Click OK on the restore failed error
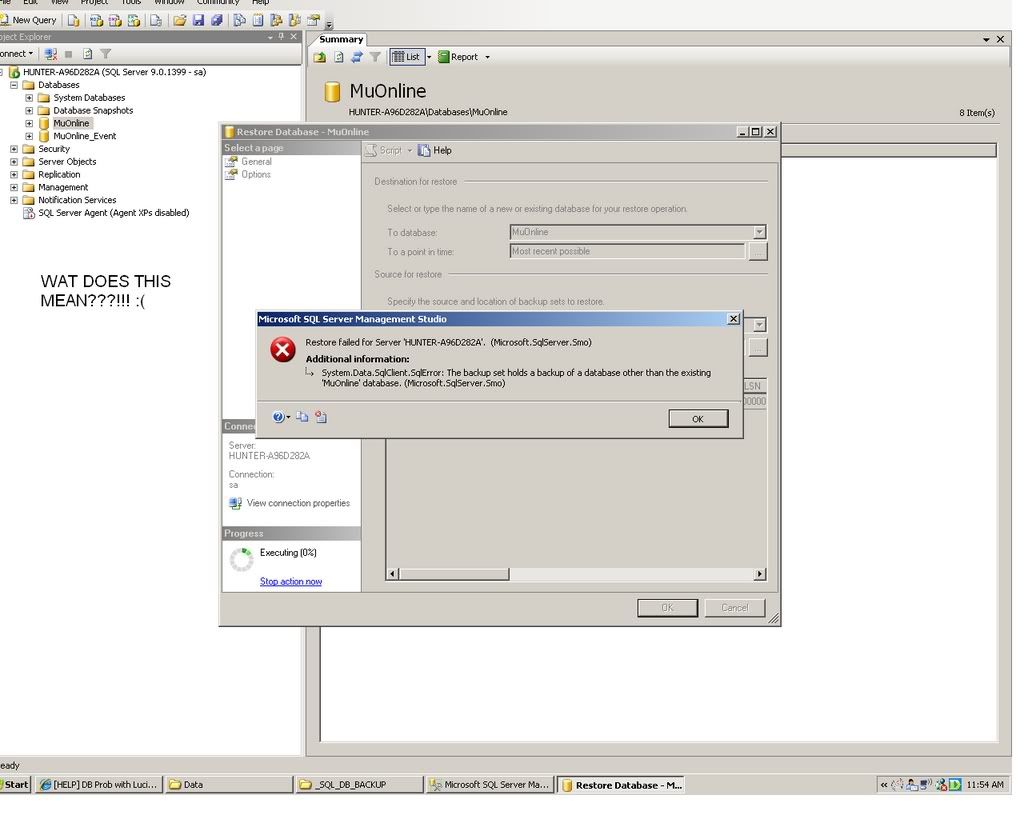Image resolution: width=1024 pixels, height=819 pixels. [698, 419]
